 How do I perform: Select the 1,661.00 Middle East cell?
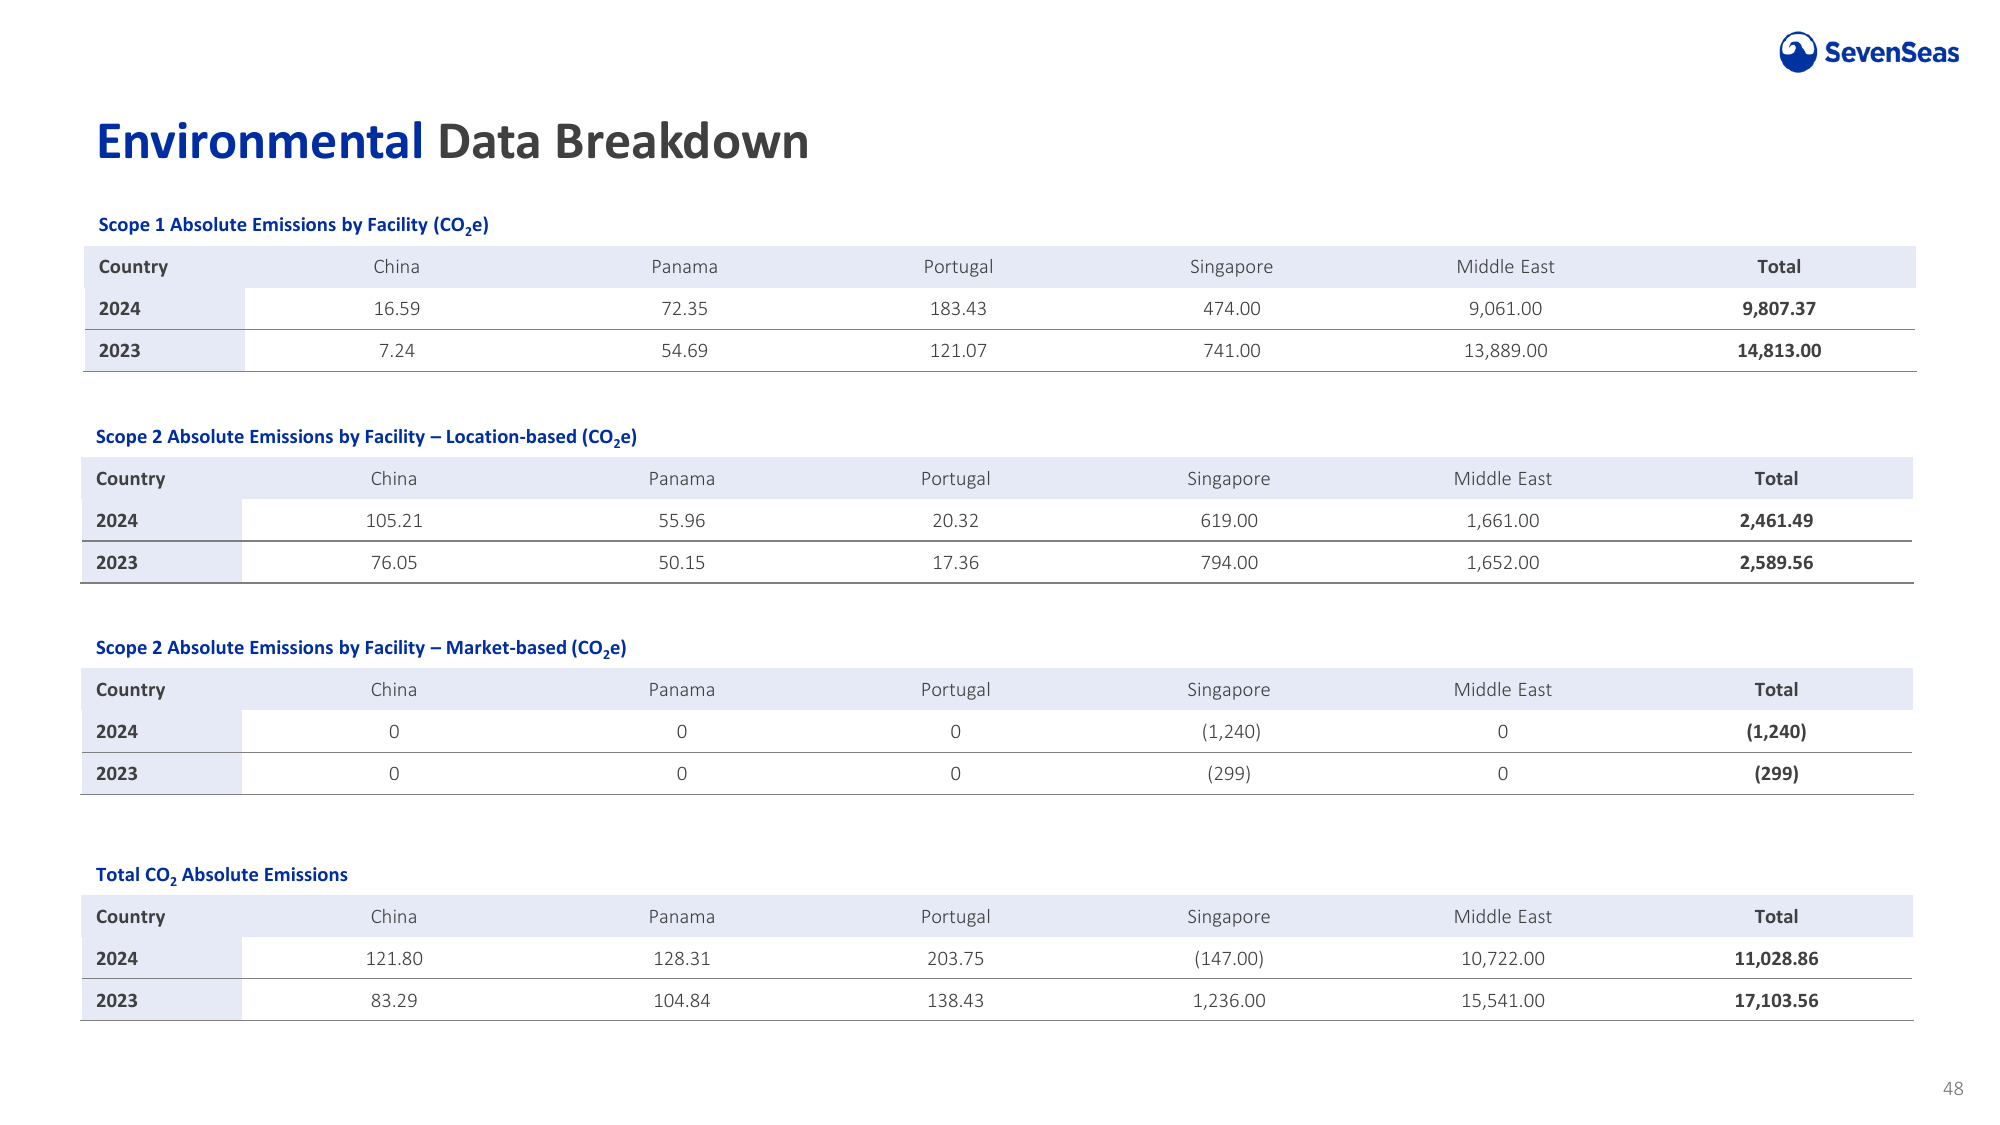pos(1503,521)
